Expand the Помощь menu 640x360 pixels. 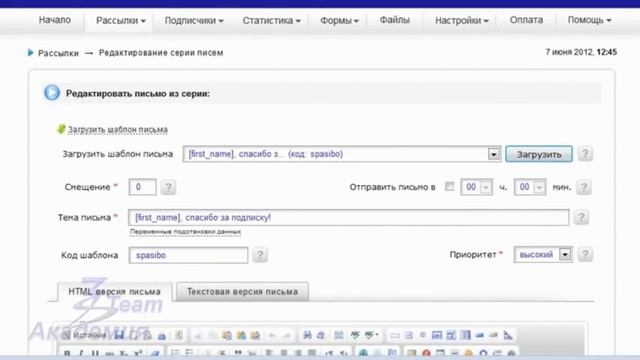coord(589,20)
